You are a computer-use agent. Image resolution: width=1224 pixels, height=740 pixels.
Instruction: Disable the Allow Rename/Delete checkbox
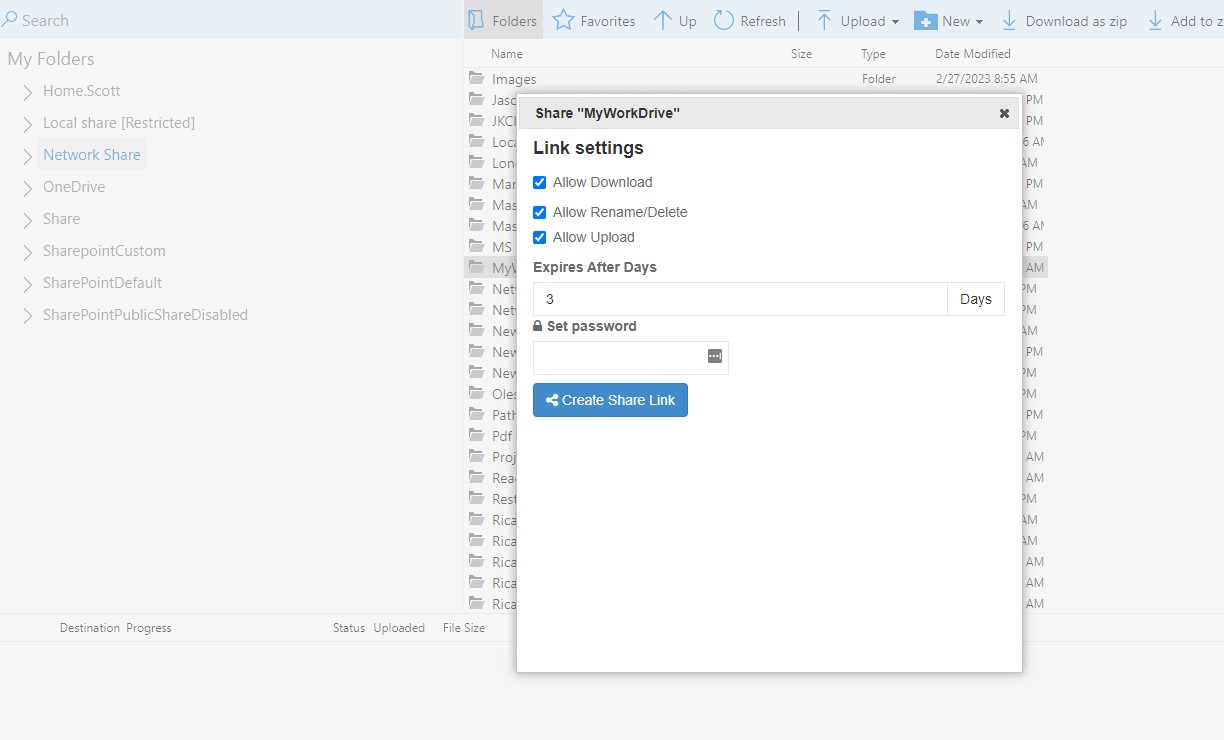pos(540,212)
